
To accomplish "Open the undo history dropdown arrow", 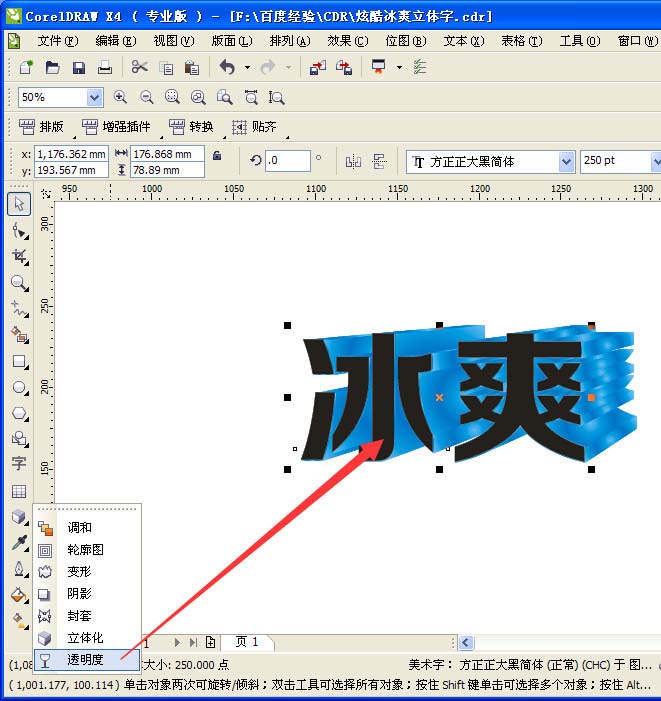I will (x=247, y=68).
